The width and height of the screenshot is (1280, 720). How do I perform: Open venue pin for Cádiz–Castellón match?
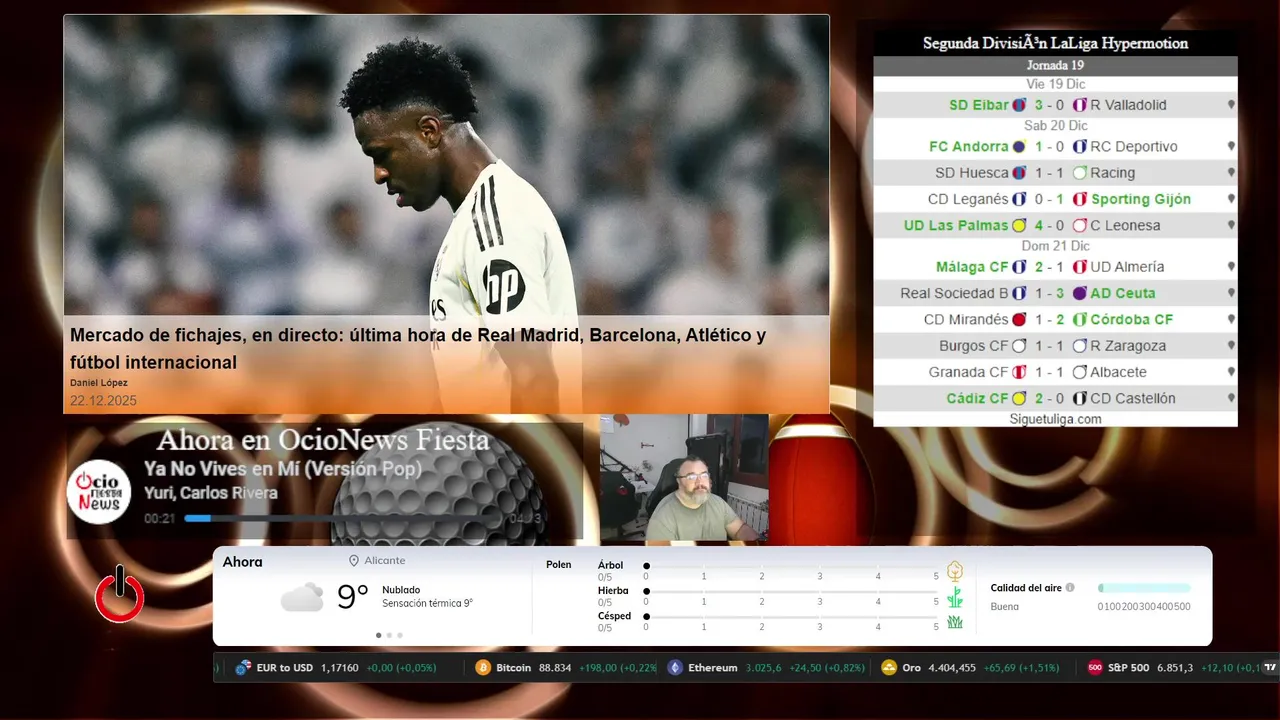(x=1231, y=398)
